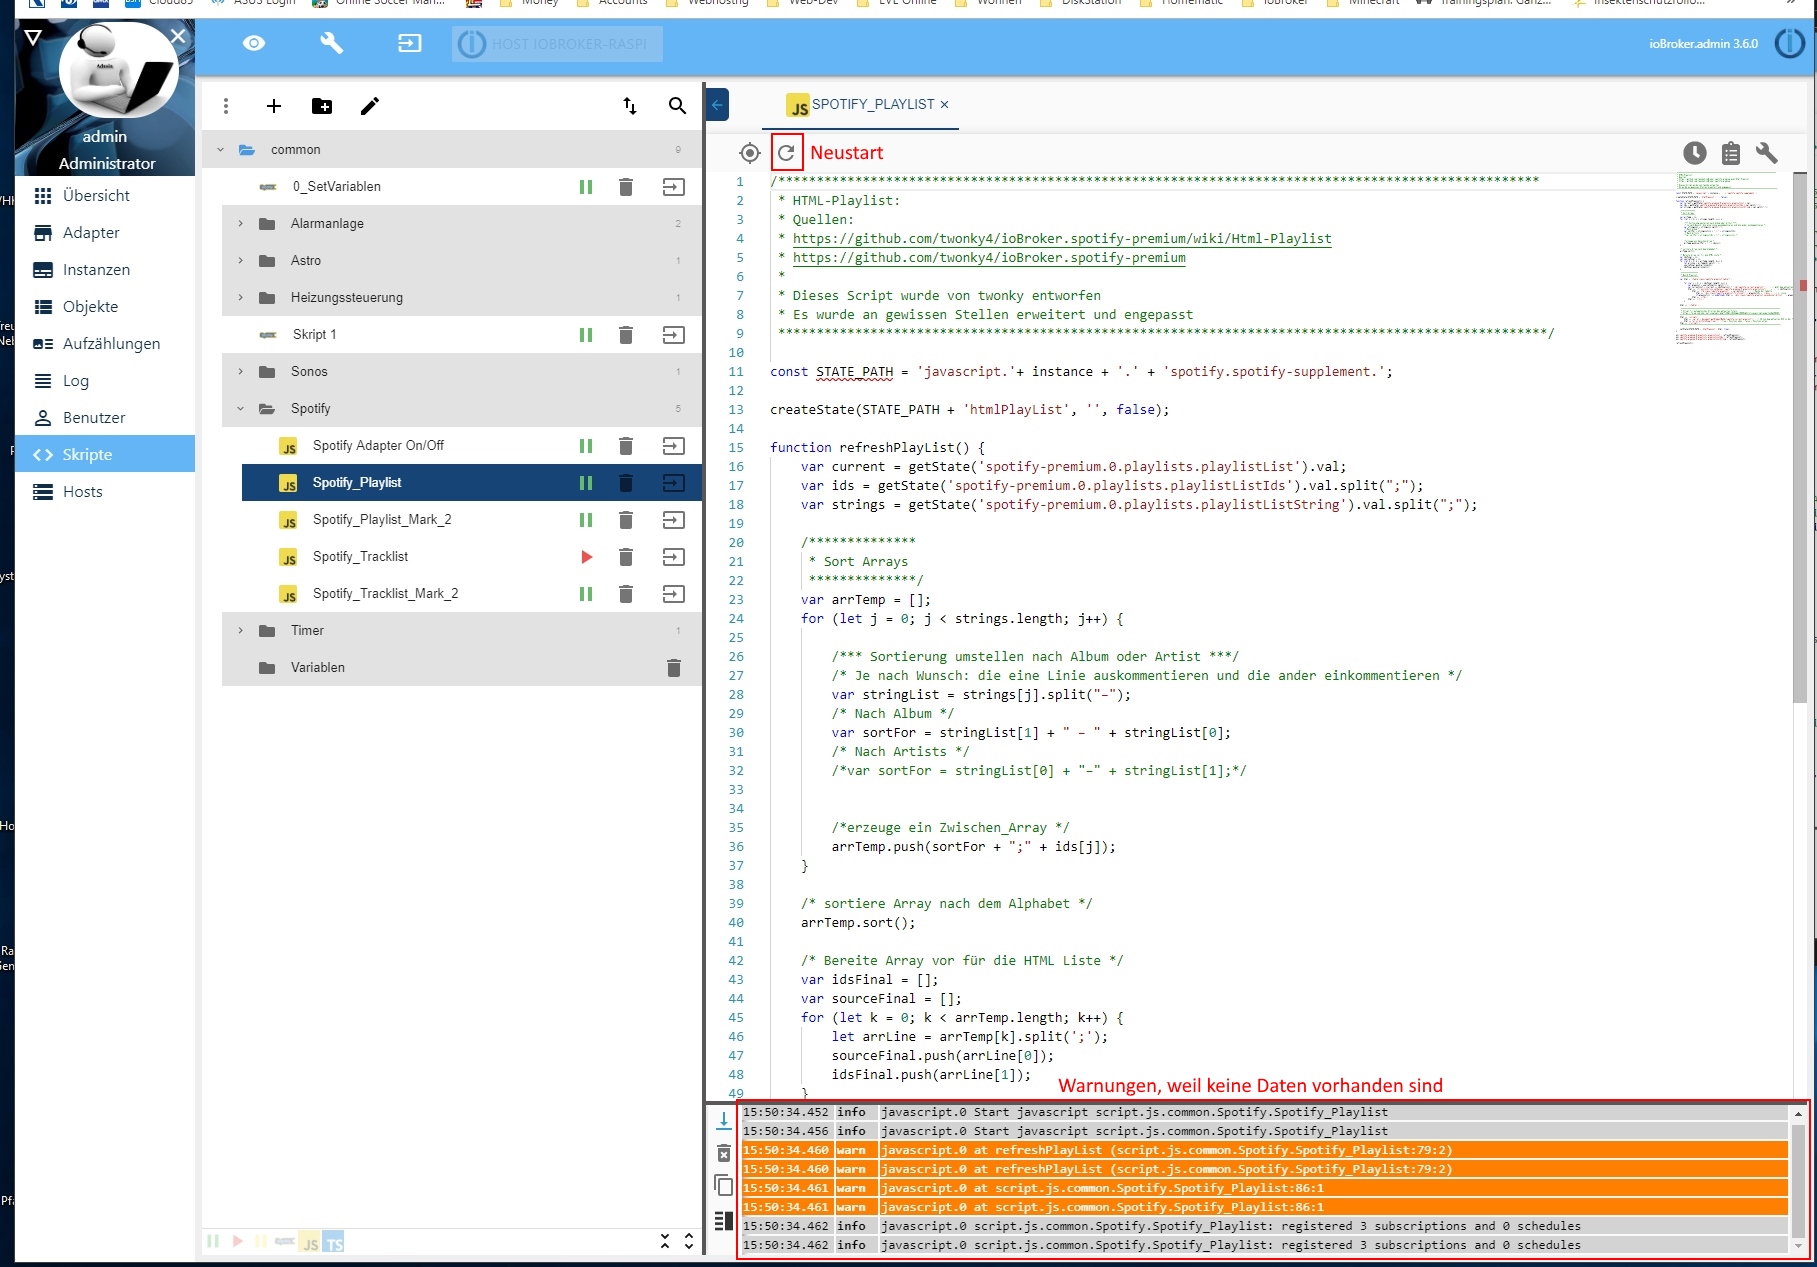This screenshot has height=1267, width=1817.
Task: Open Spotify_Tracklist in editor
Action: pyautogui.click(x=674, y=557)
